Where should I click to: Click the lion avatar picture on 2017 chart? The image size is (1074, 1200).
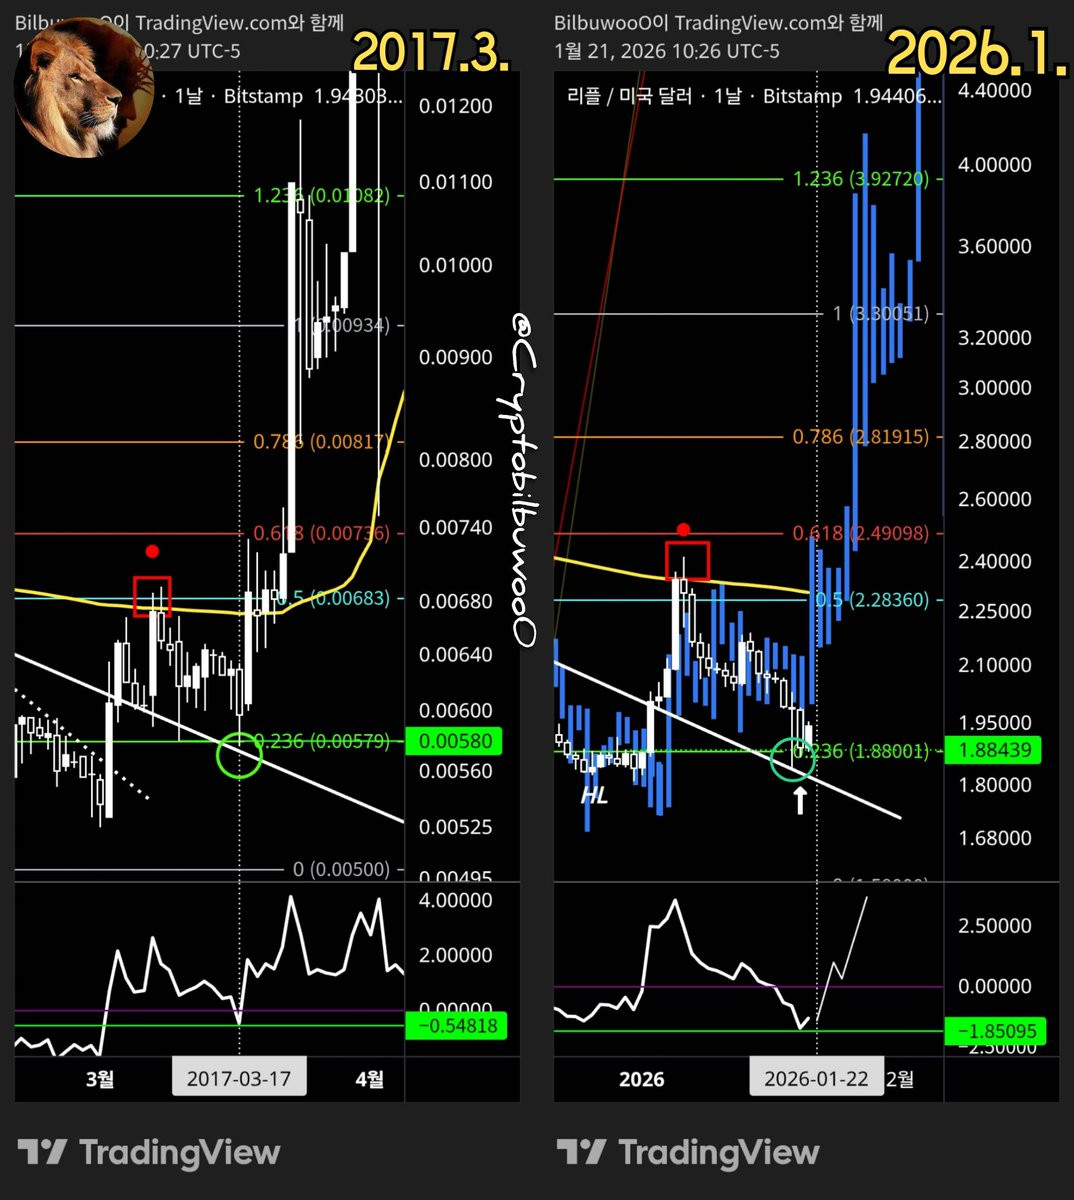84,88
